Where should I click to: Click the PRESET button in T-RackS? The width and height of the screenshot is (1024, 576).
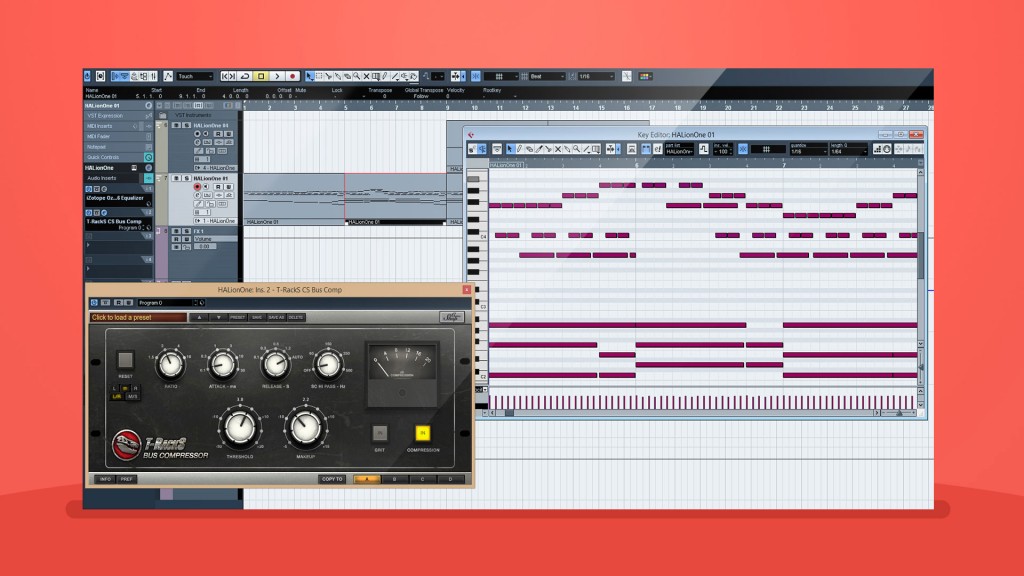pyautogui.click(x=238, y=317)
